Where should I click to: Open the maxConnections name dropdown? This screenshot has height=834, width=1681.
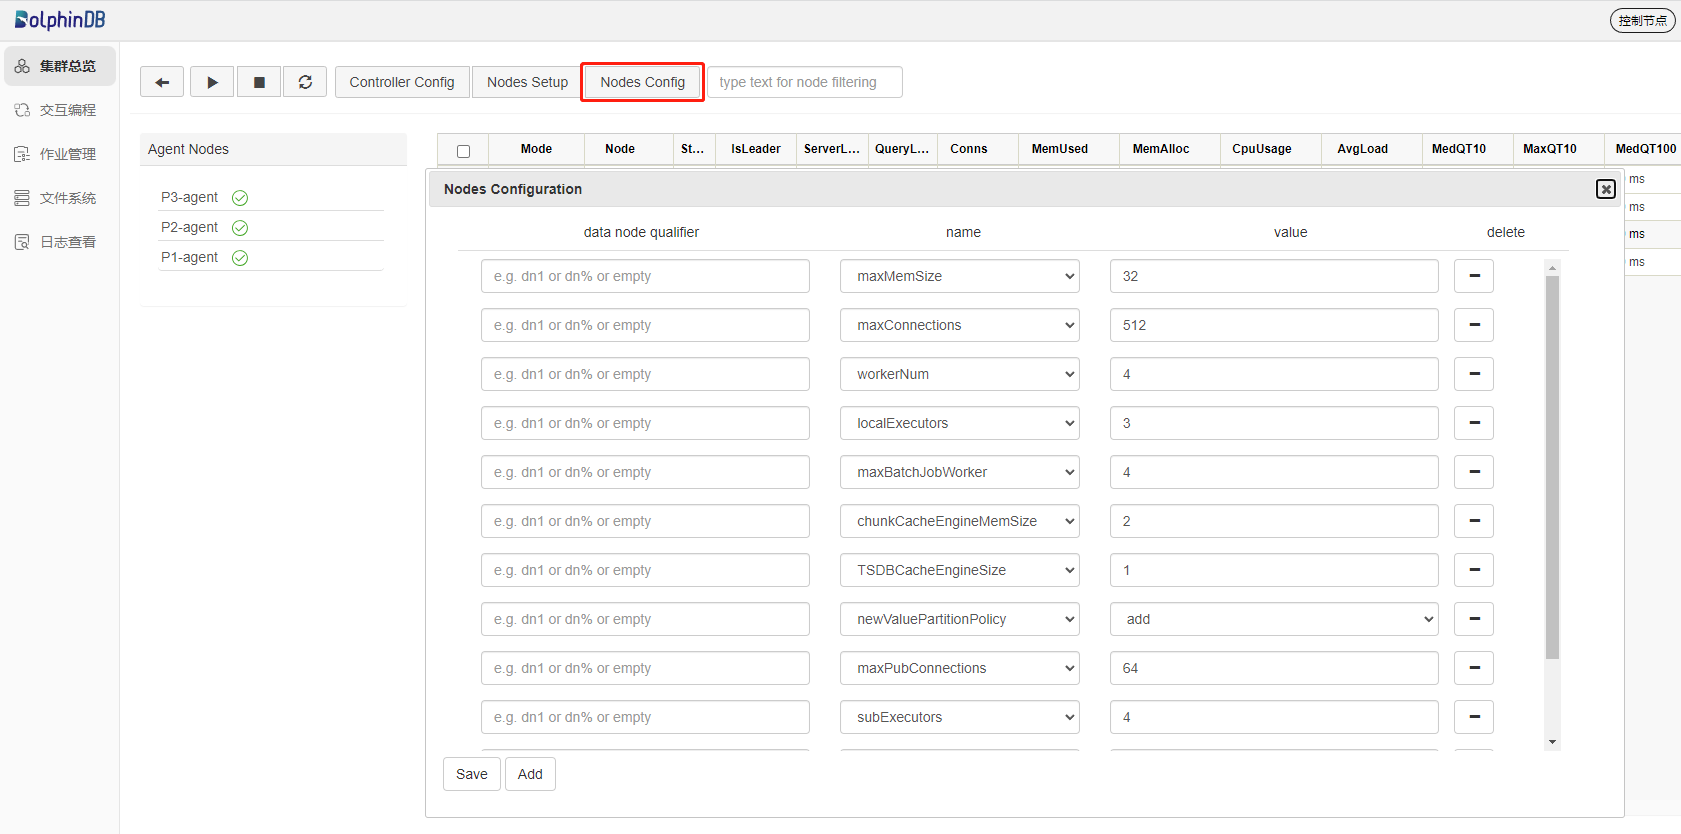(x=959, y=325)
